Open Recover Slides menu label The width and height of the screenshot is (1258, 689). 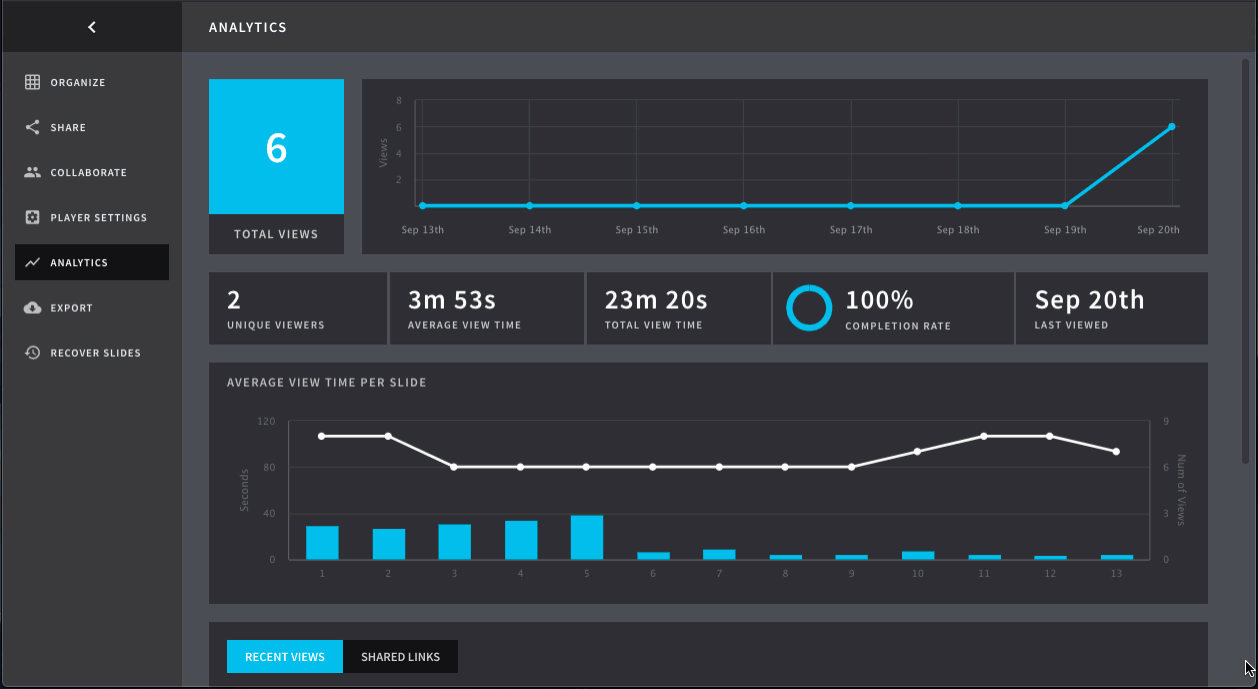tap(96, 353)
